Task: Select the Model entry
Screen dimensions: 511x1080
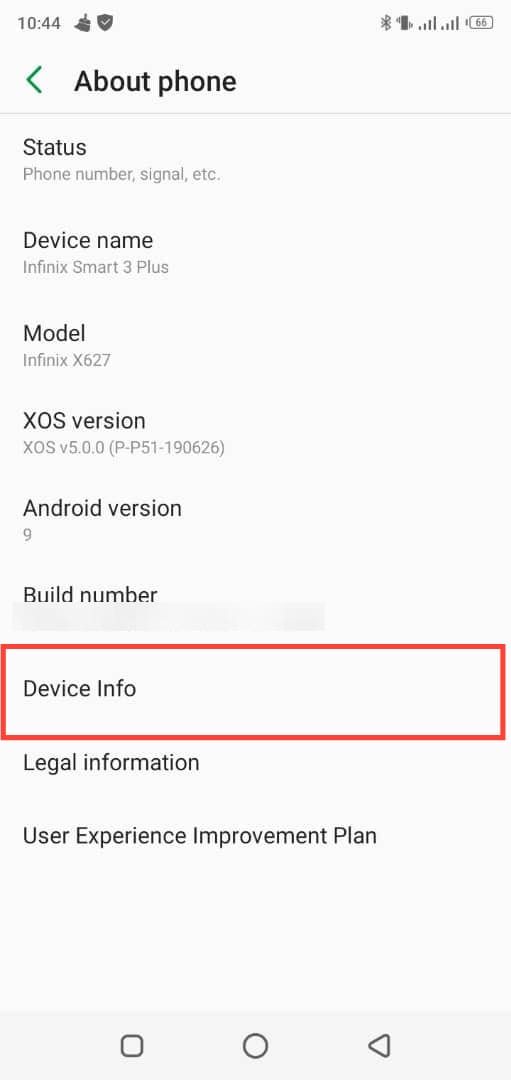Action: pyautogui.click(x=256, y=346)
